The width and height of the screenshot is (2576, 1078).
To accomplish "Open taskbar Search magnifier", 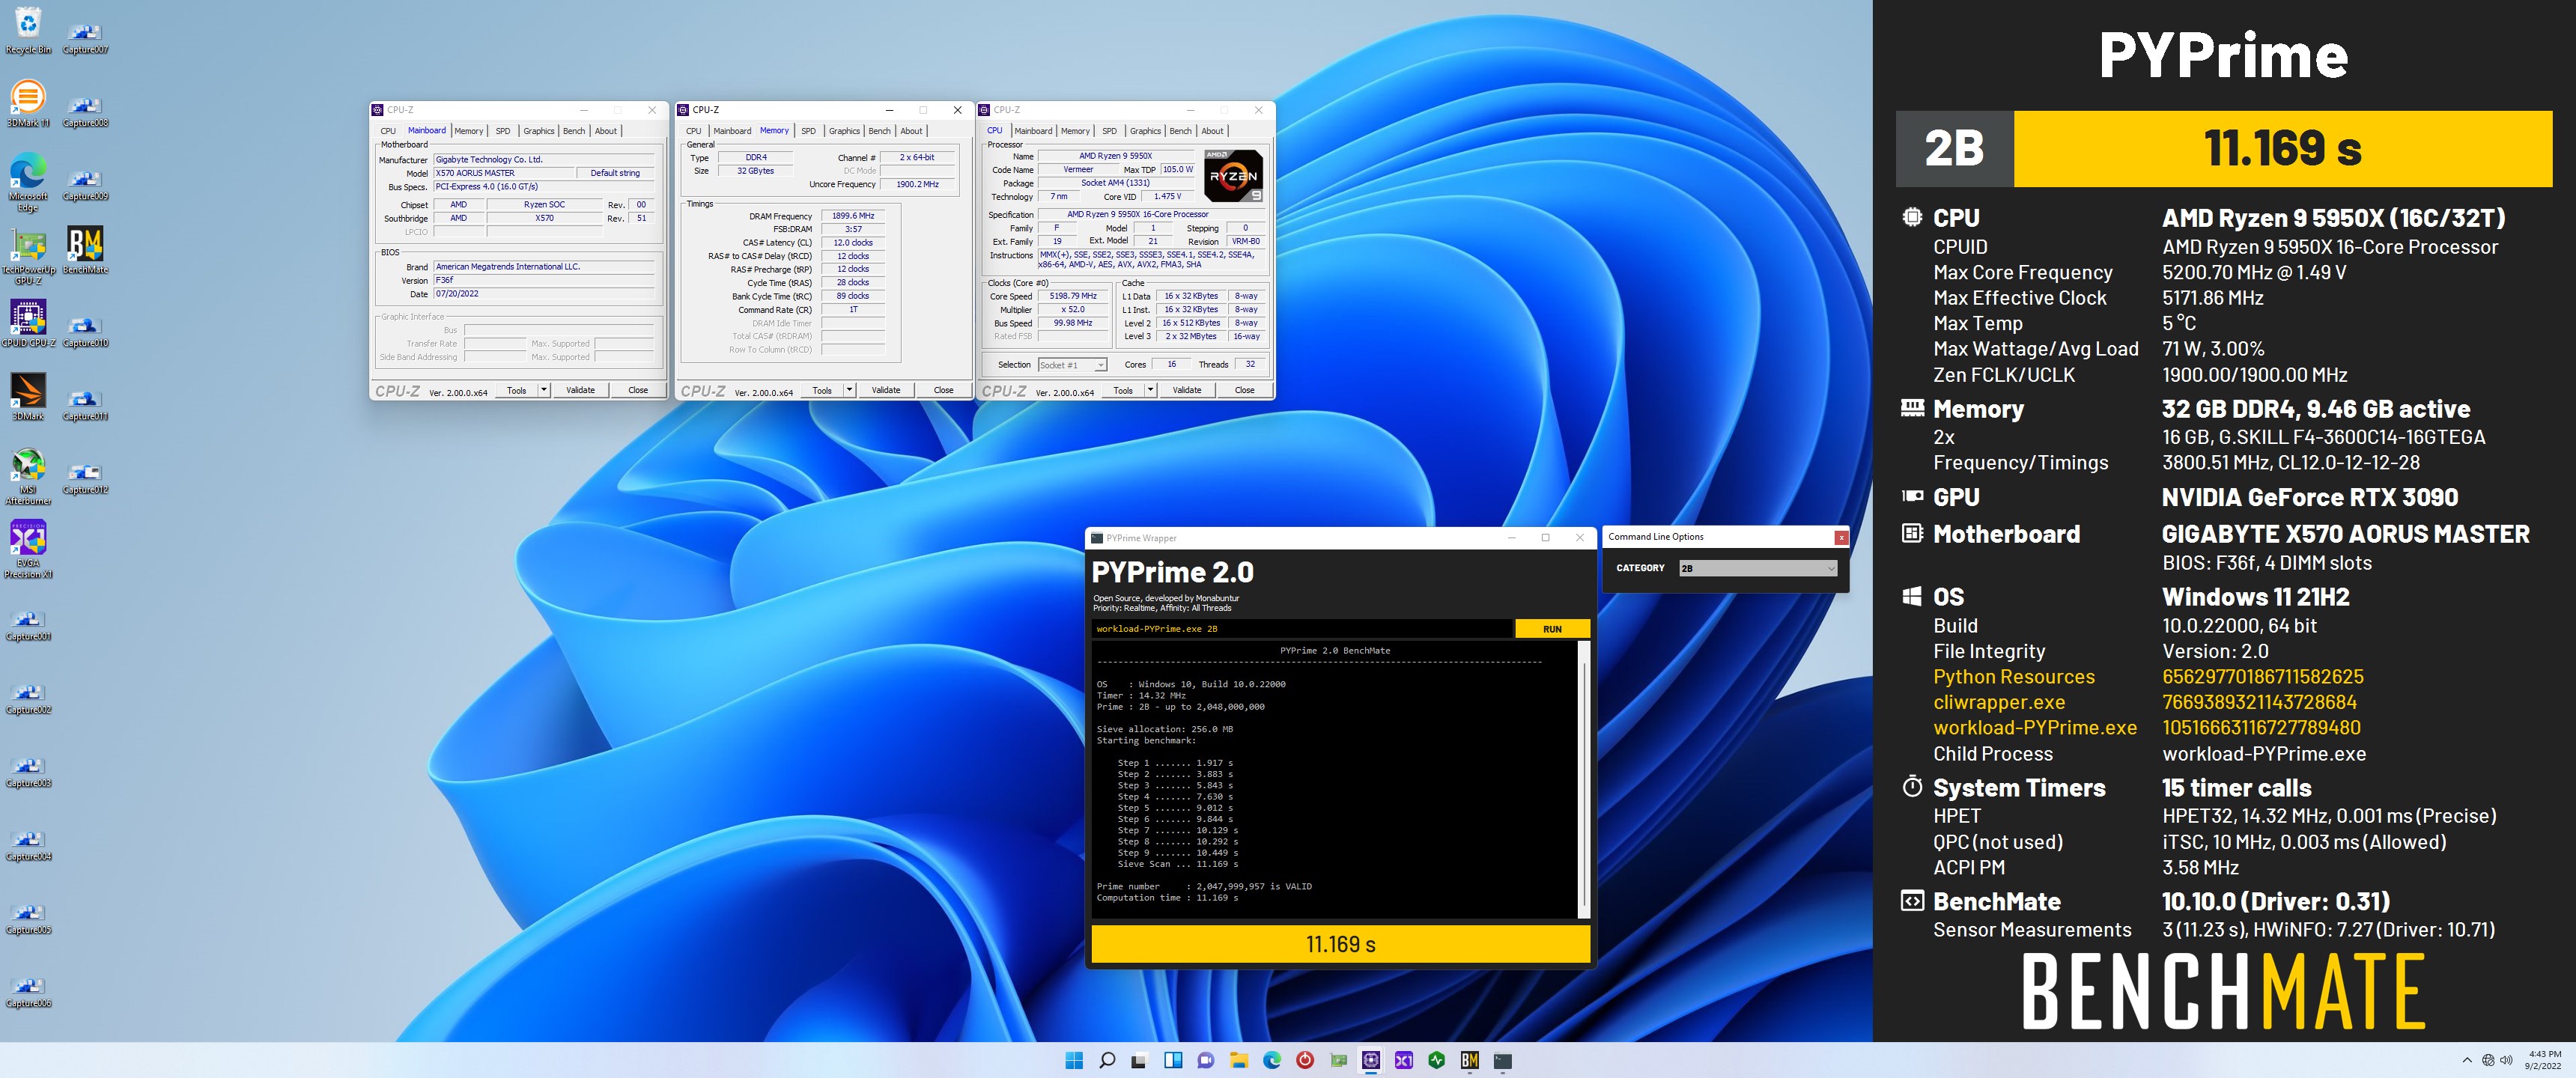I will point(1107,1060).
